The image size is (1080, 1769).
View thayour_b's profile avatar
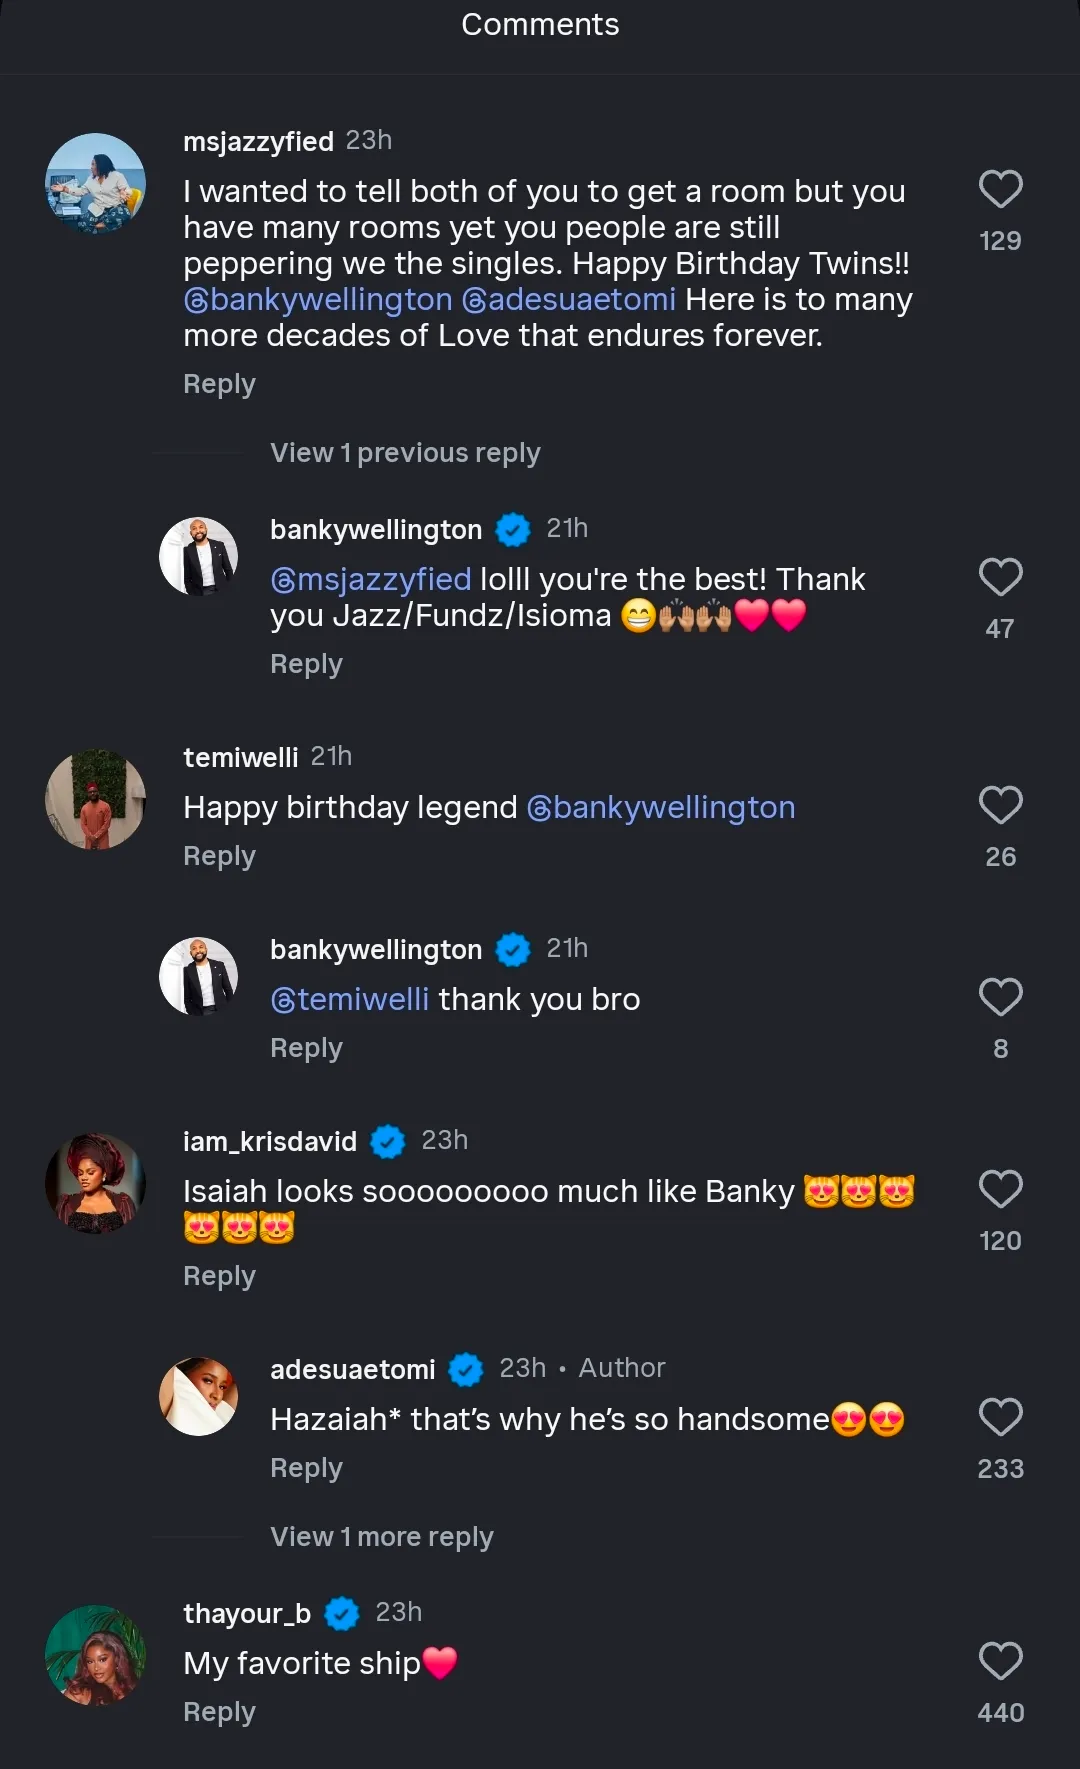[x=96, y=1655]
